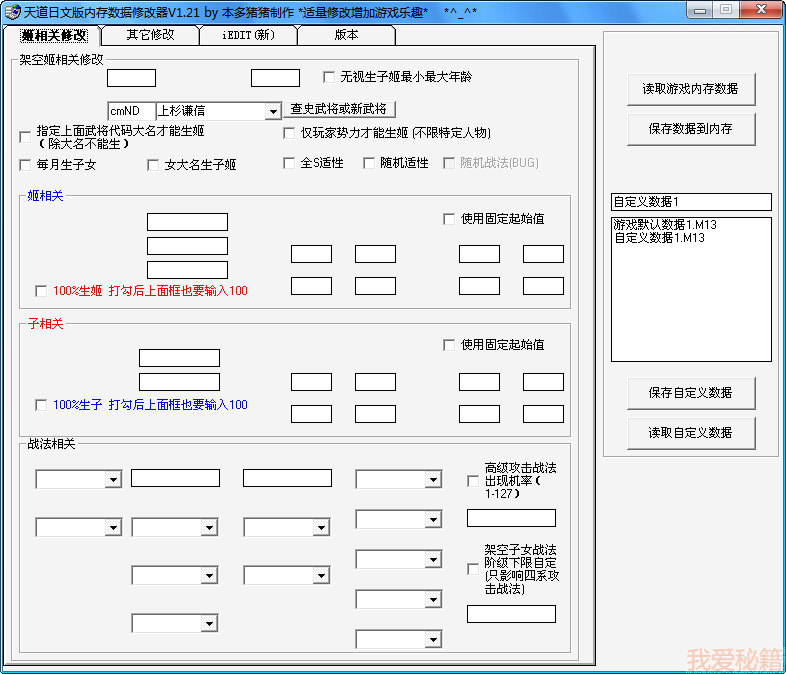
Task: Toggle the 每月生子女 checkbox
Action: [26, 164]
